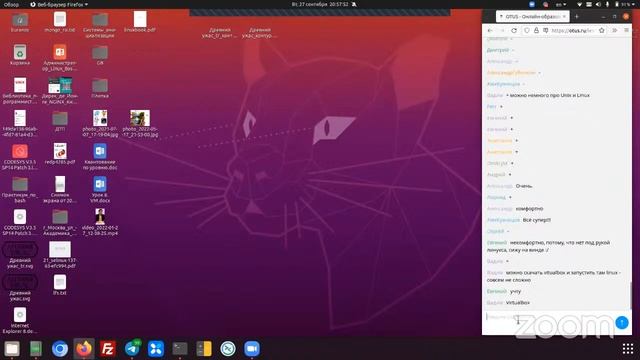Open the Древний ужас_tr.svg file
The height and width of the screenshot is (360, 640).
coord(20,255)
